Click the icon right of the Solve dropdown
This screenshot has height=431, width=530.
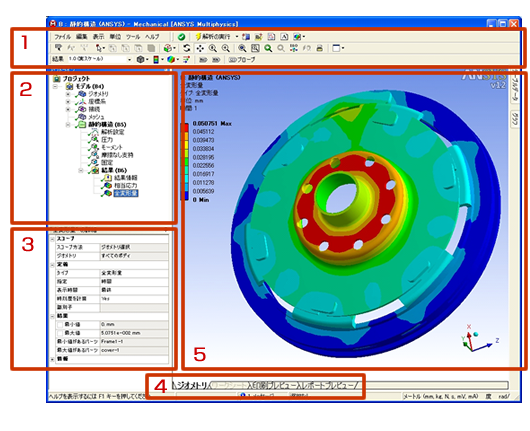246,37
